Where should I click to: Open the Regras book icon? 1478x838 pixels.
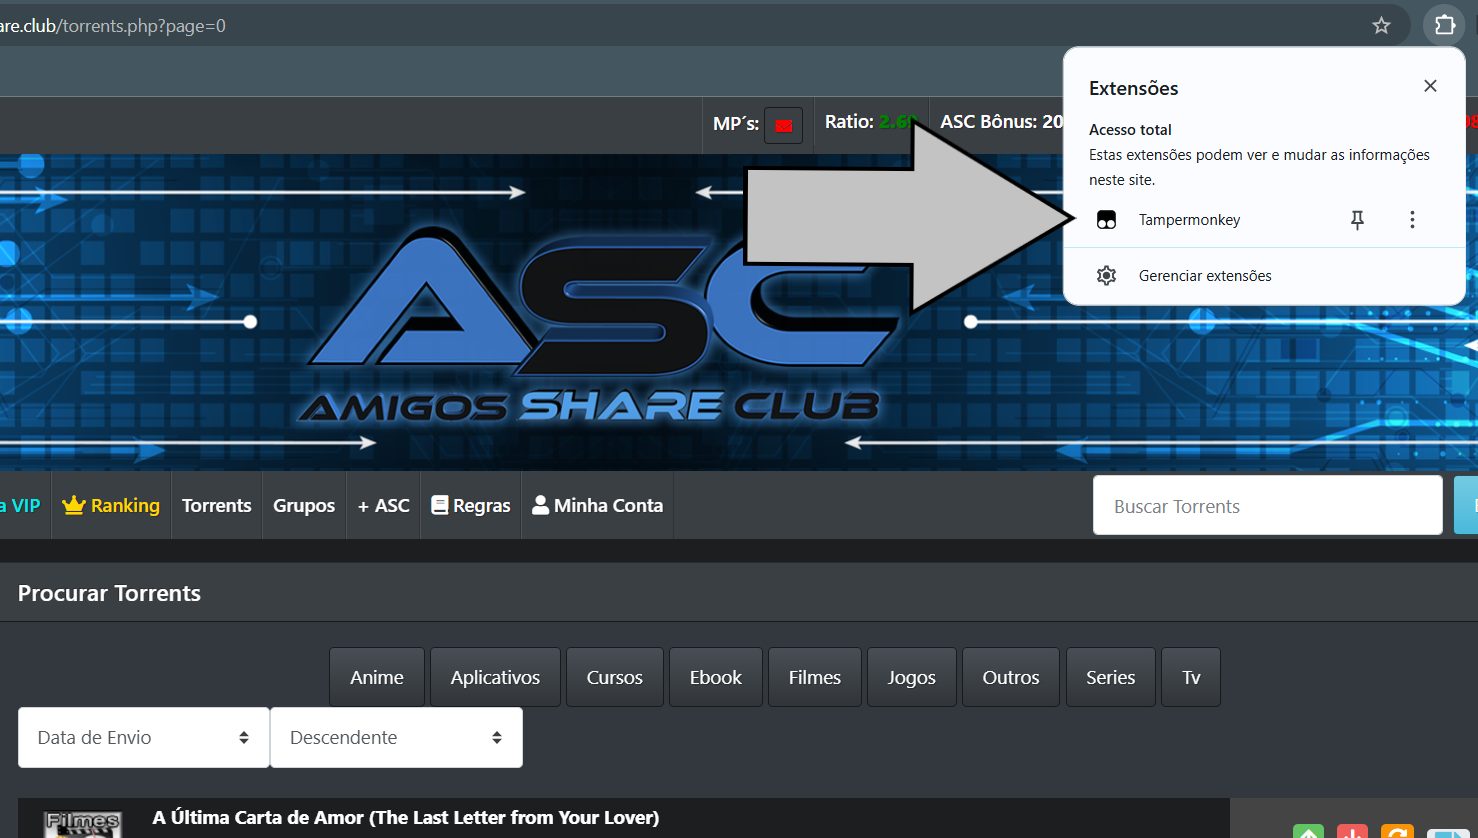(x=439, y=505)
